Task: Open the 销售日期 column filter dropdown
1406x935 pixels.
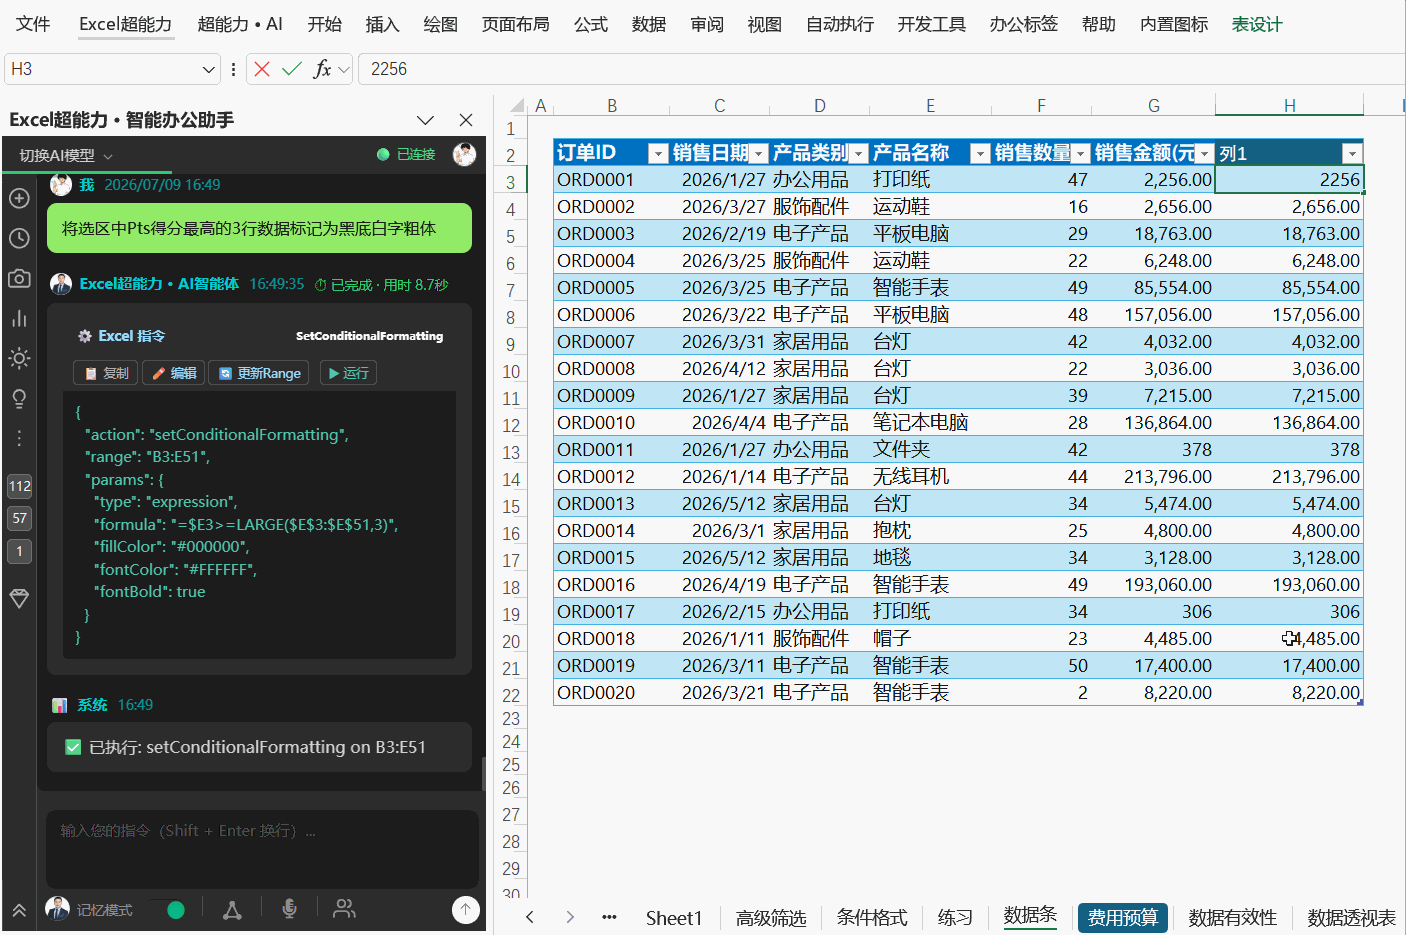Action: (x=759, y=153)
